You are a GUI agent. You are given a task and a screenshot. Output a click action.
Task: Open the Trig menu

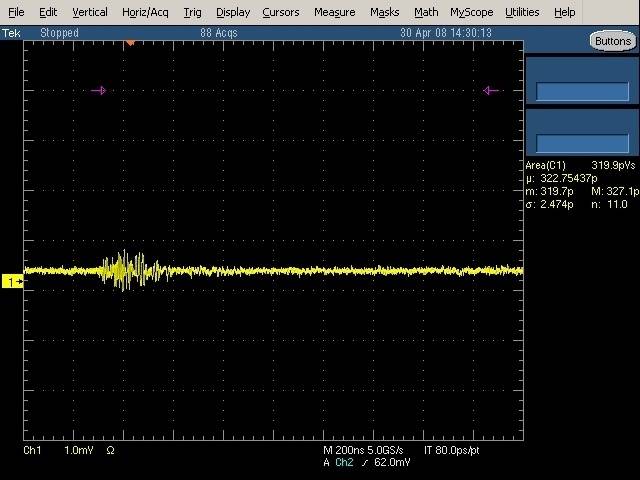click(x=192, y=12)
